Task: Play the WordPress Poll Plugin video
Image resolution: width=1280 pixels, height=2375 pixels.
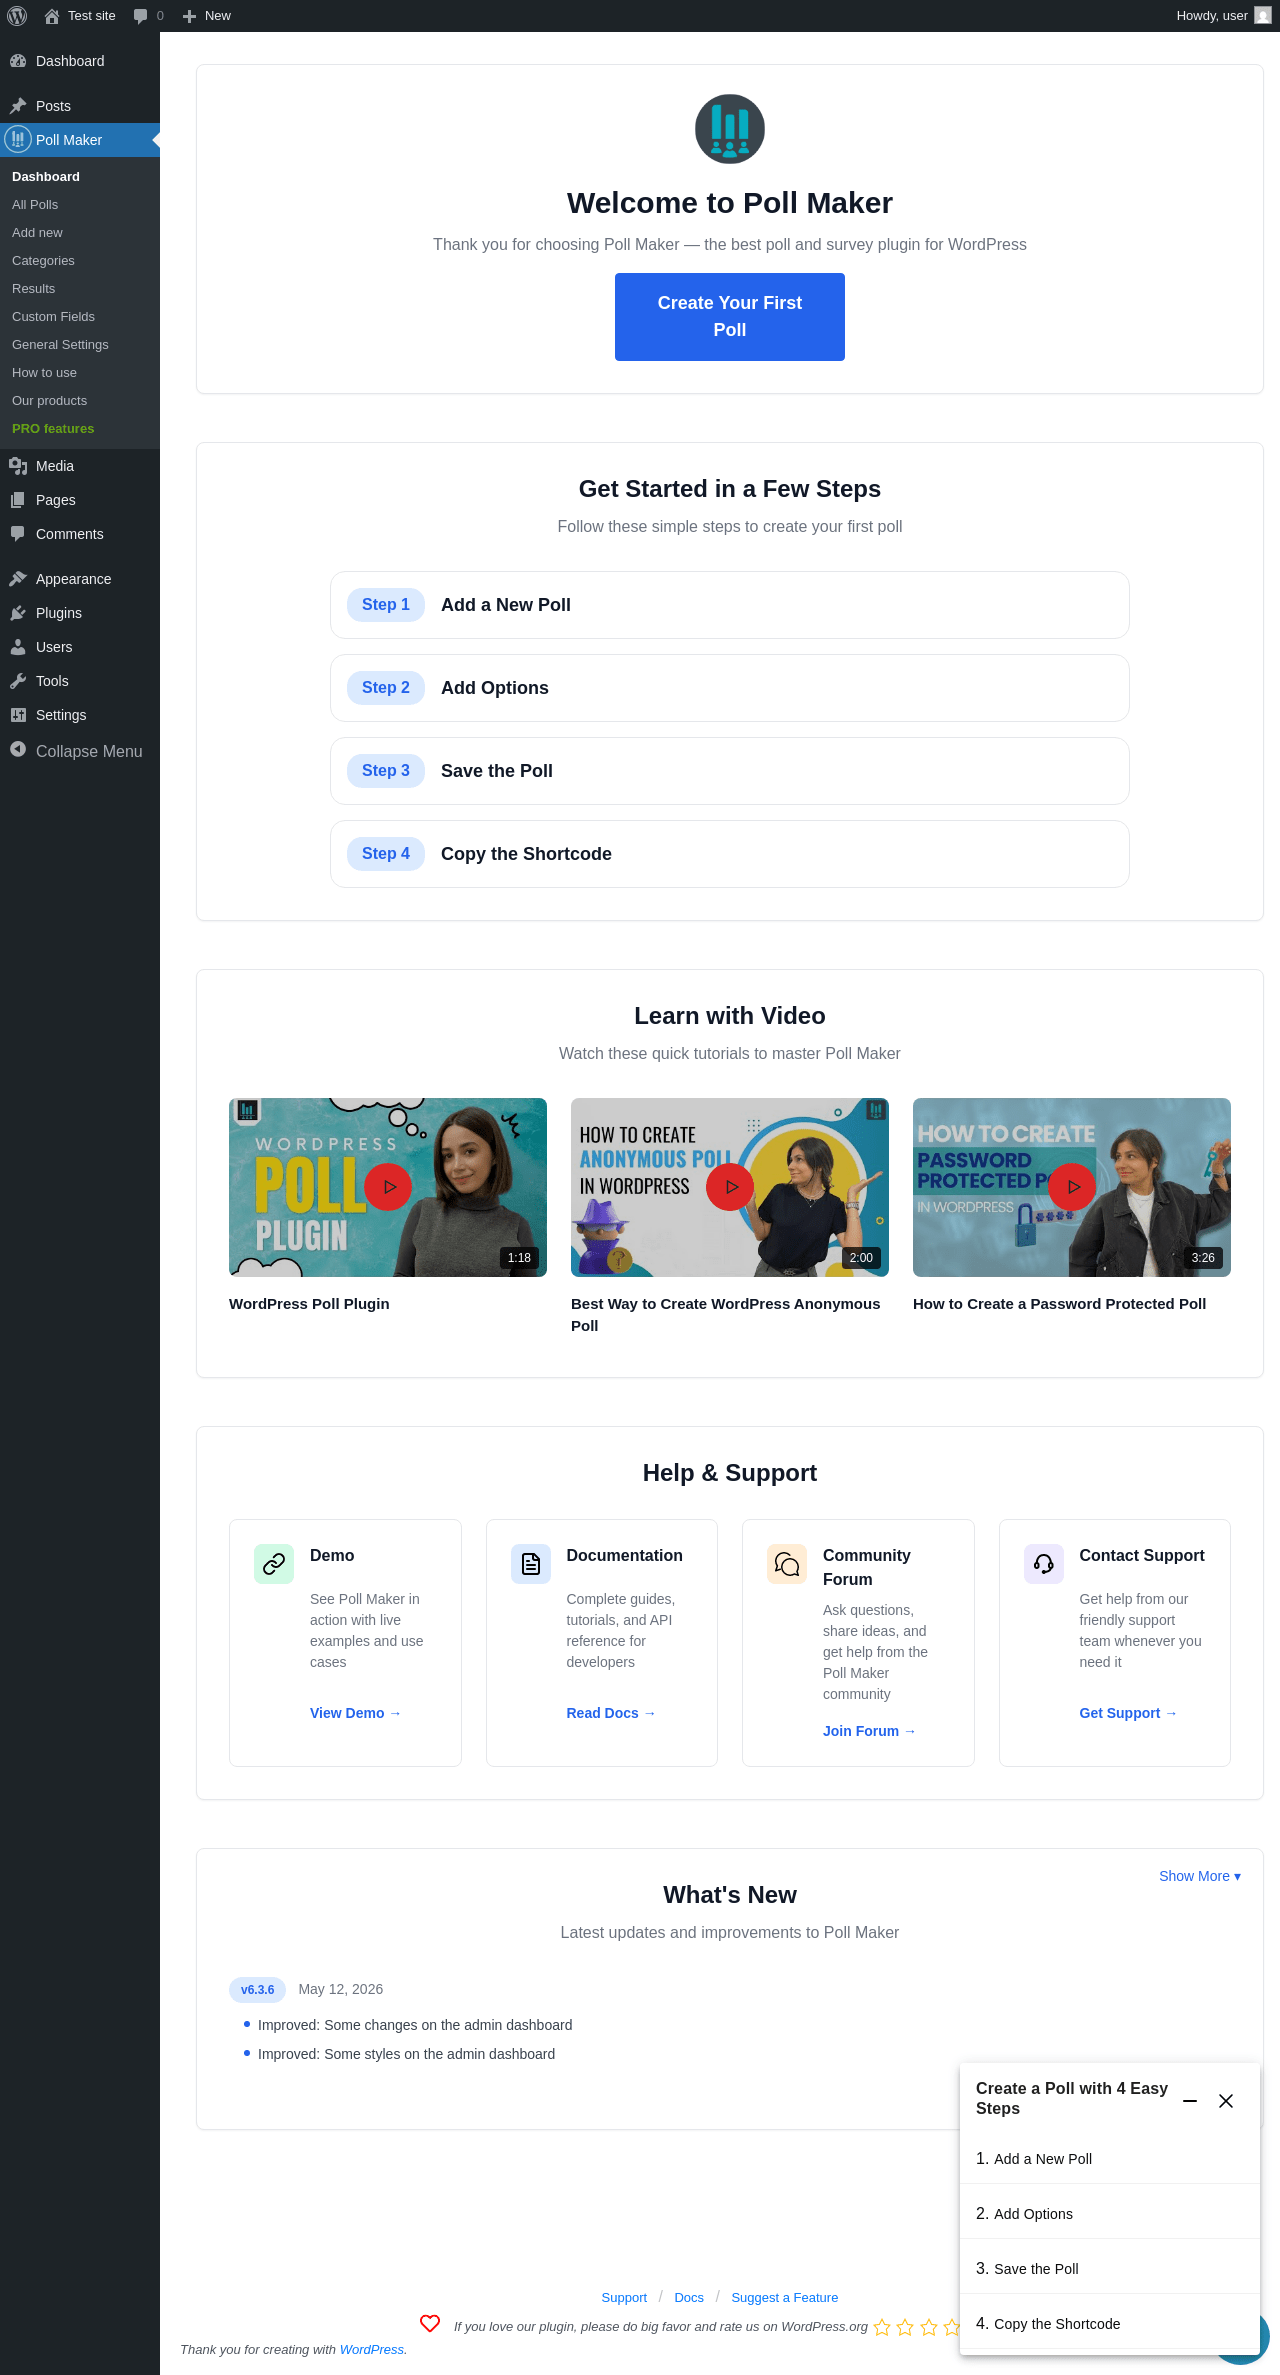Action: pyautogui.click(x=388, y=1187)
